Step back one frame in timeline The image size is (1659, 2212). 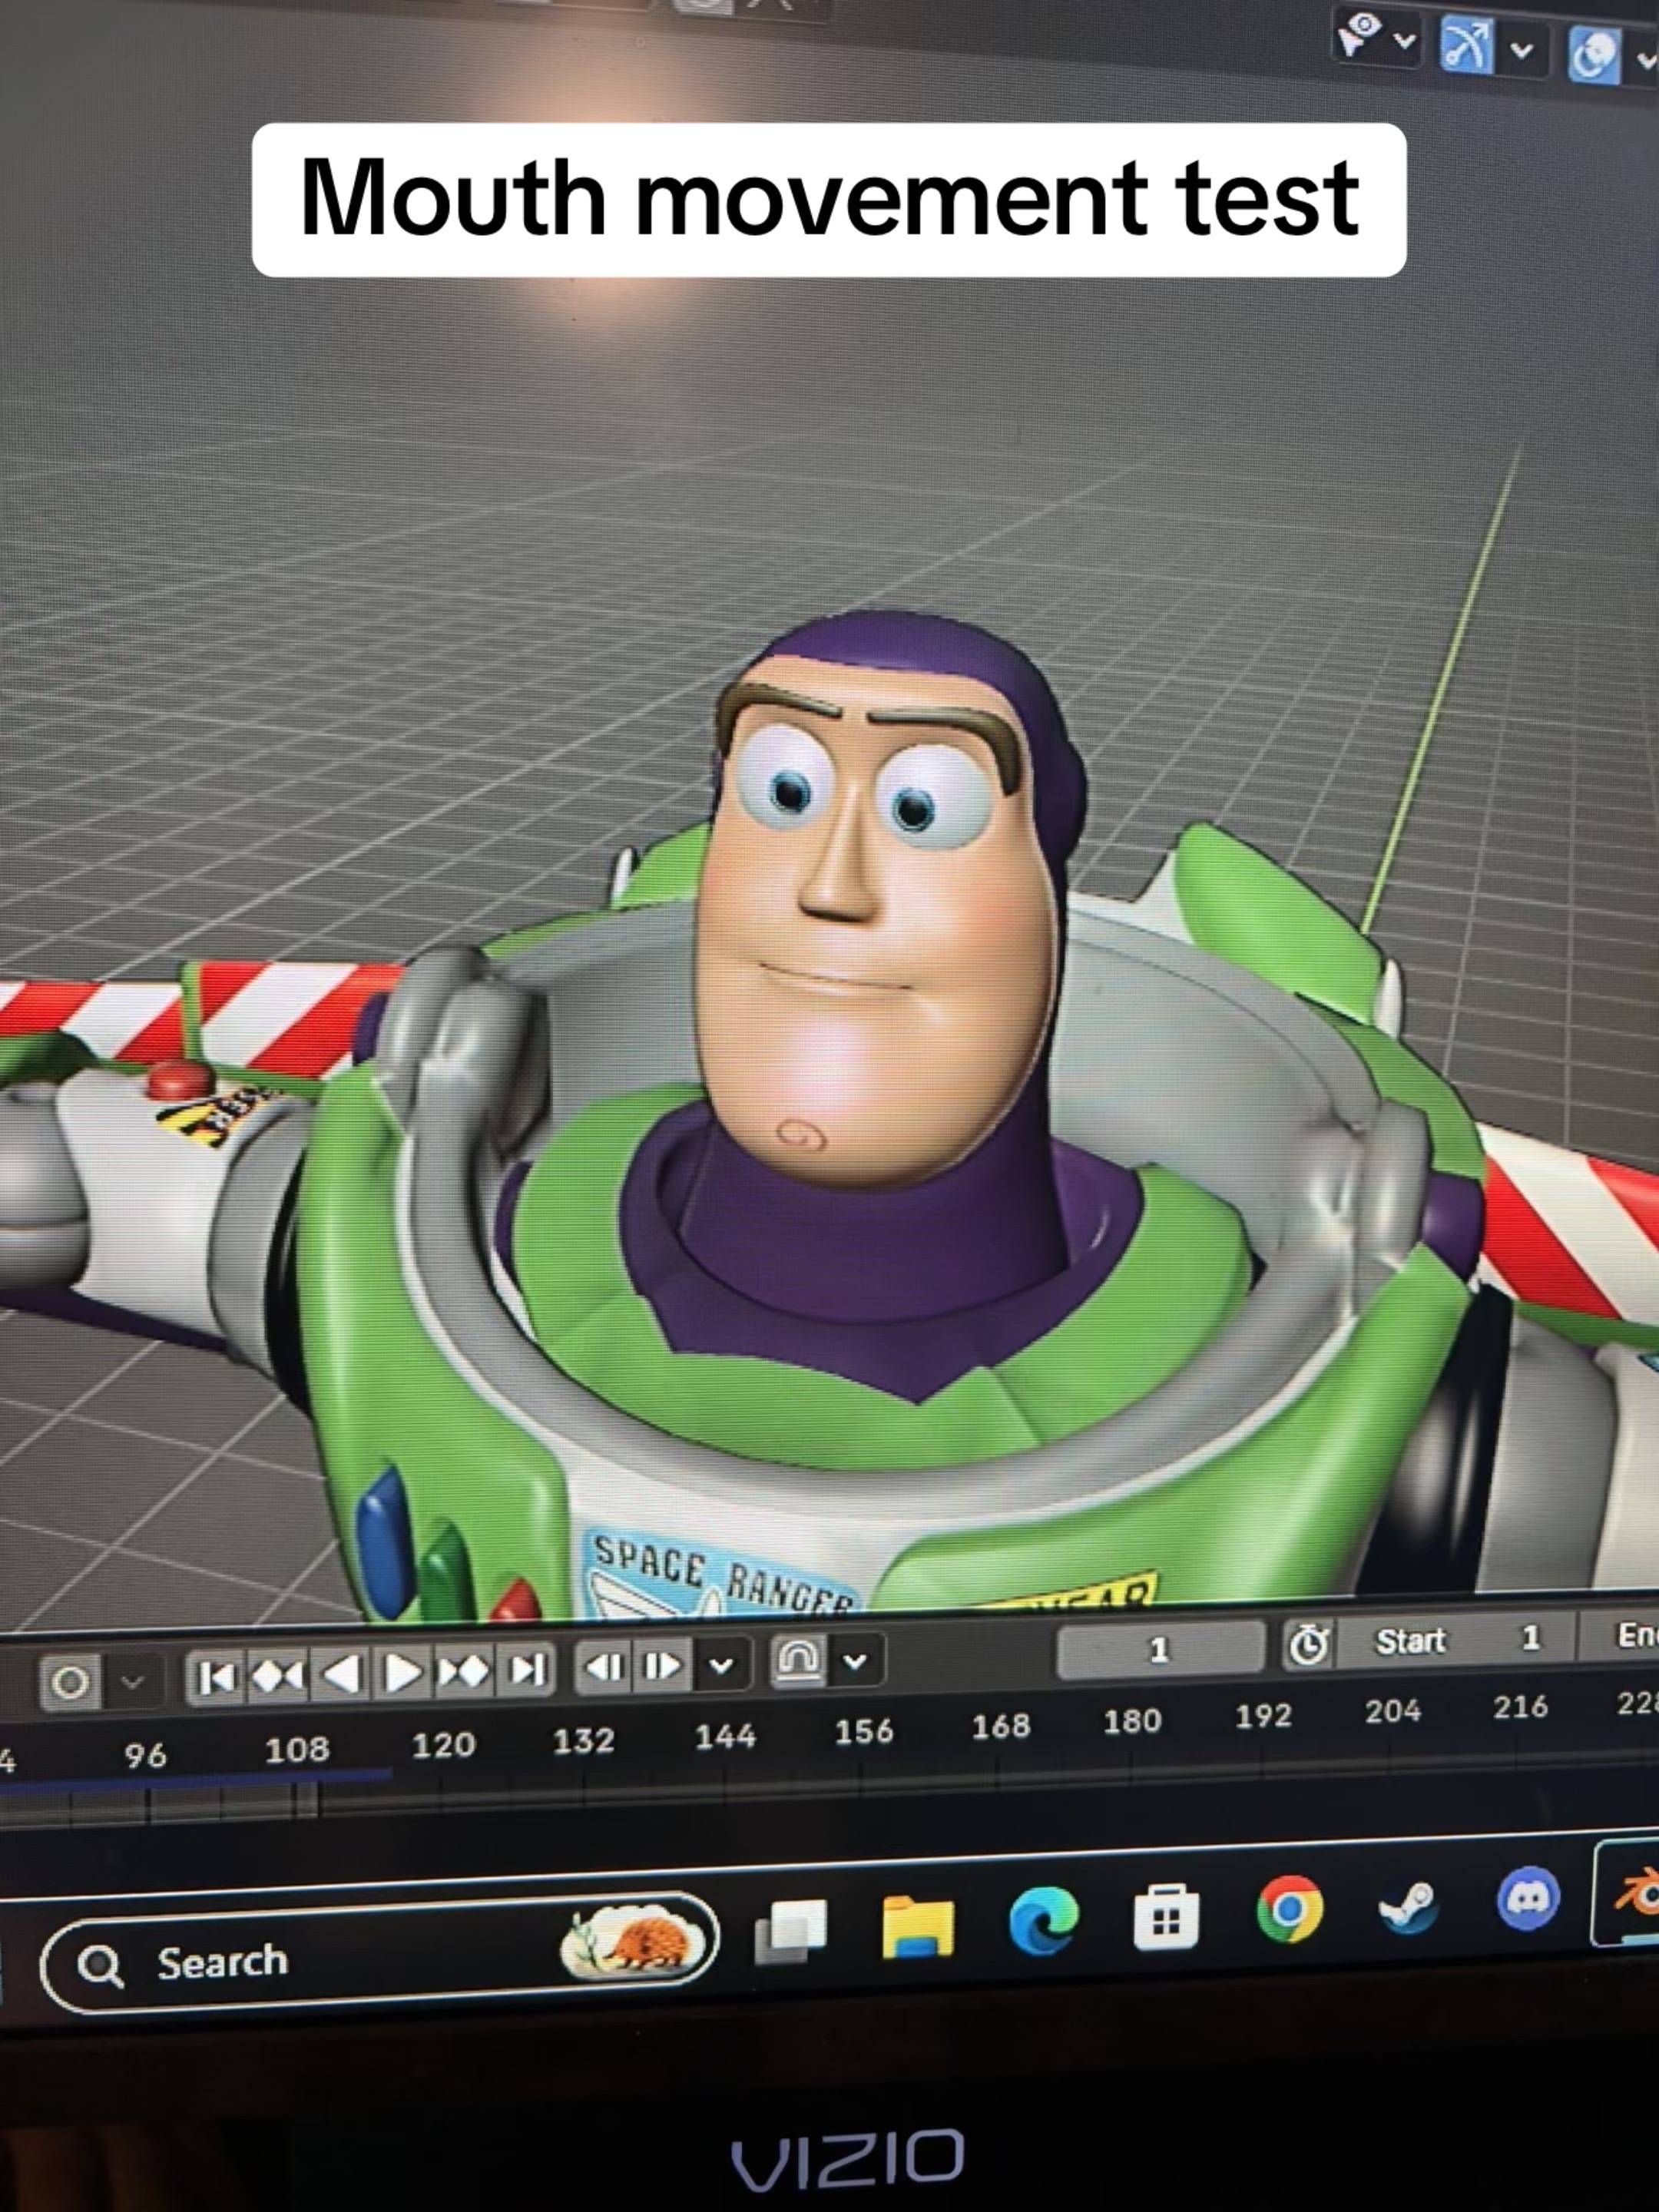(x=606, y=1667)
